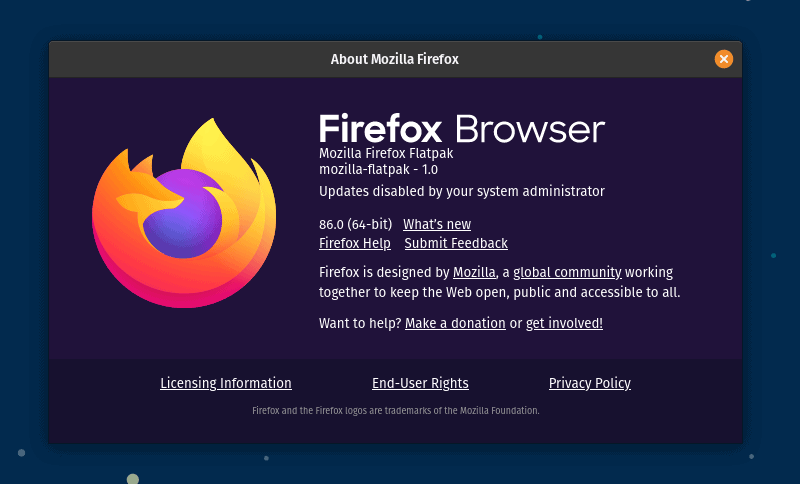Visit the global community link
Screen dimensions: 800x484
pyautogui.click(x=568, y=272)
